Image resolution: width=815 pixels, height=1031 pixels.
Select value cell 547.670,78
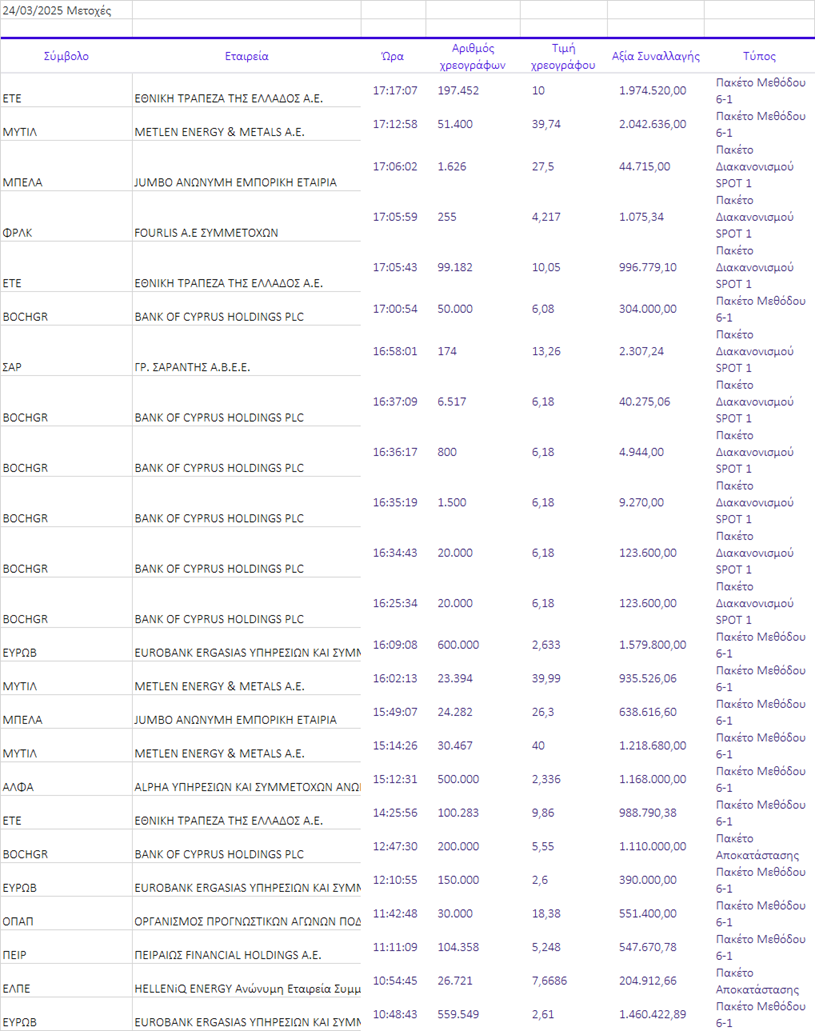coord(647,947)
